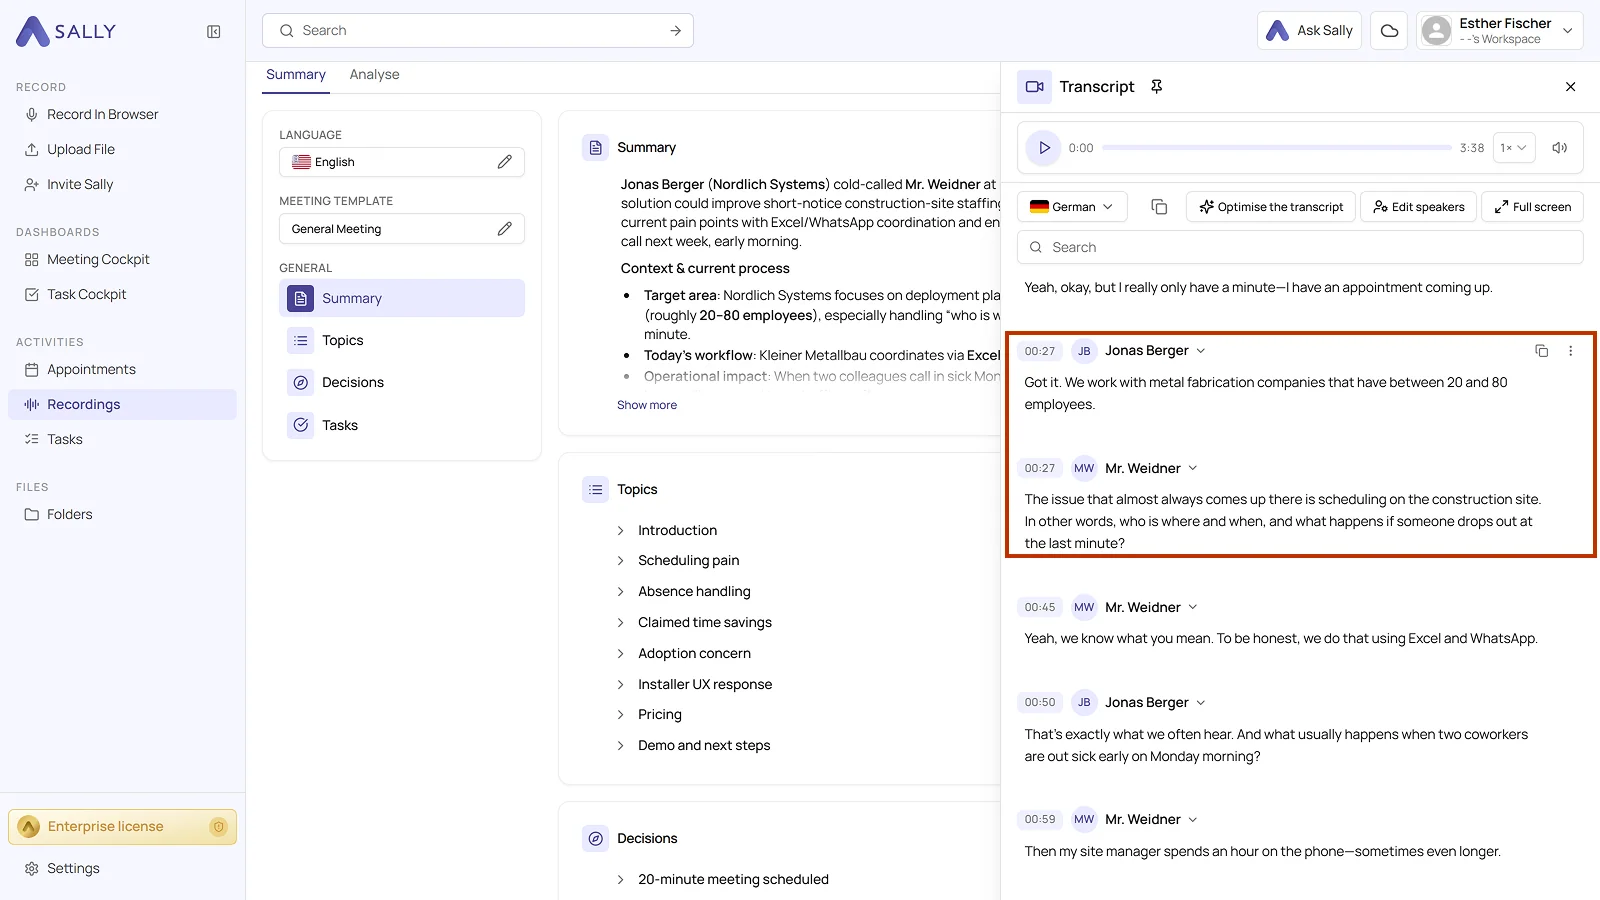Mute the audio volume icon
Image resolution: width=1600 pixels, height=900 pixels.
(1559, 148)
